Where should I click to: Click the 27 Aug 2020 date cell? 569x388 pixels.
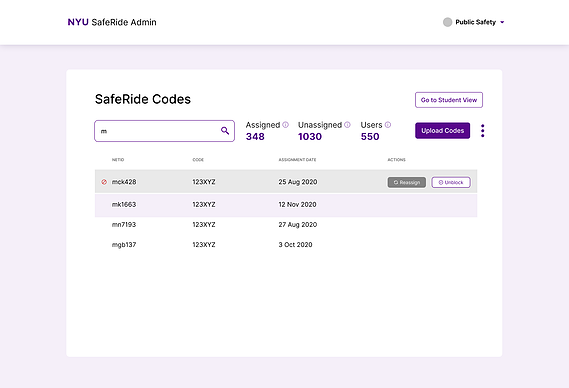[x=298, y=225]
